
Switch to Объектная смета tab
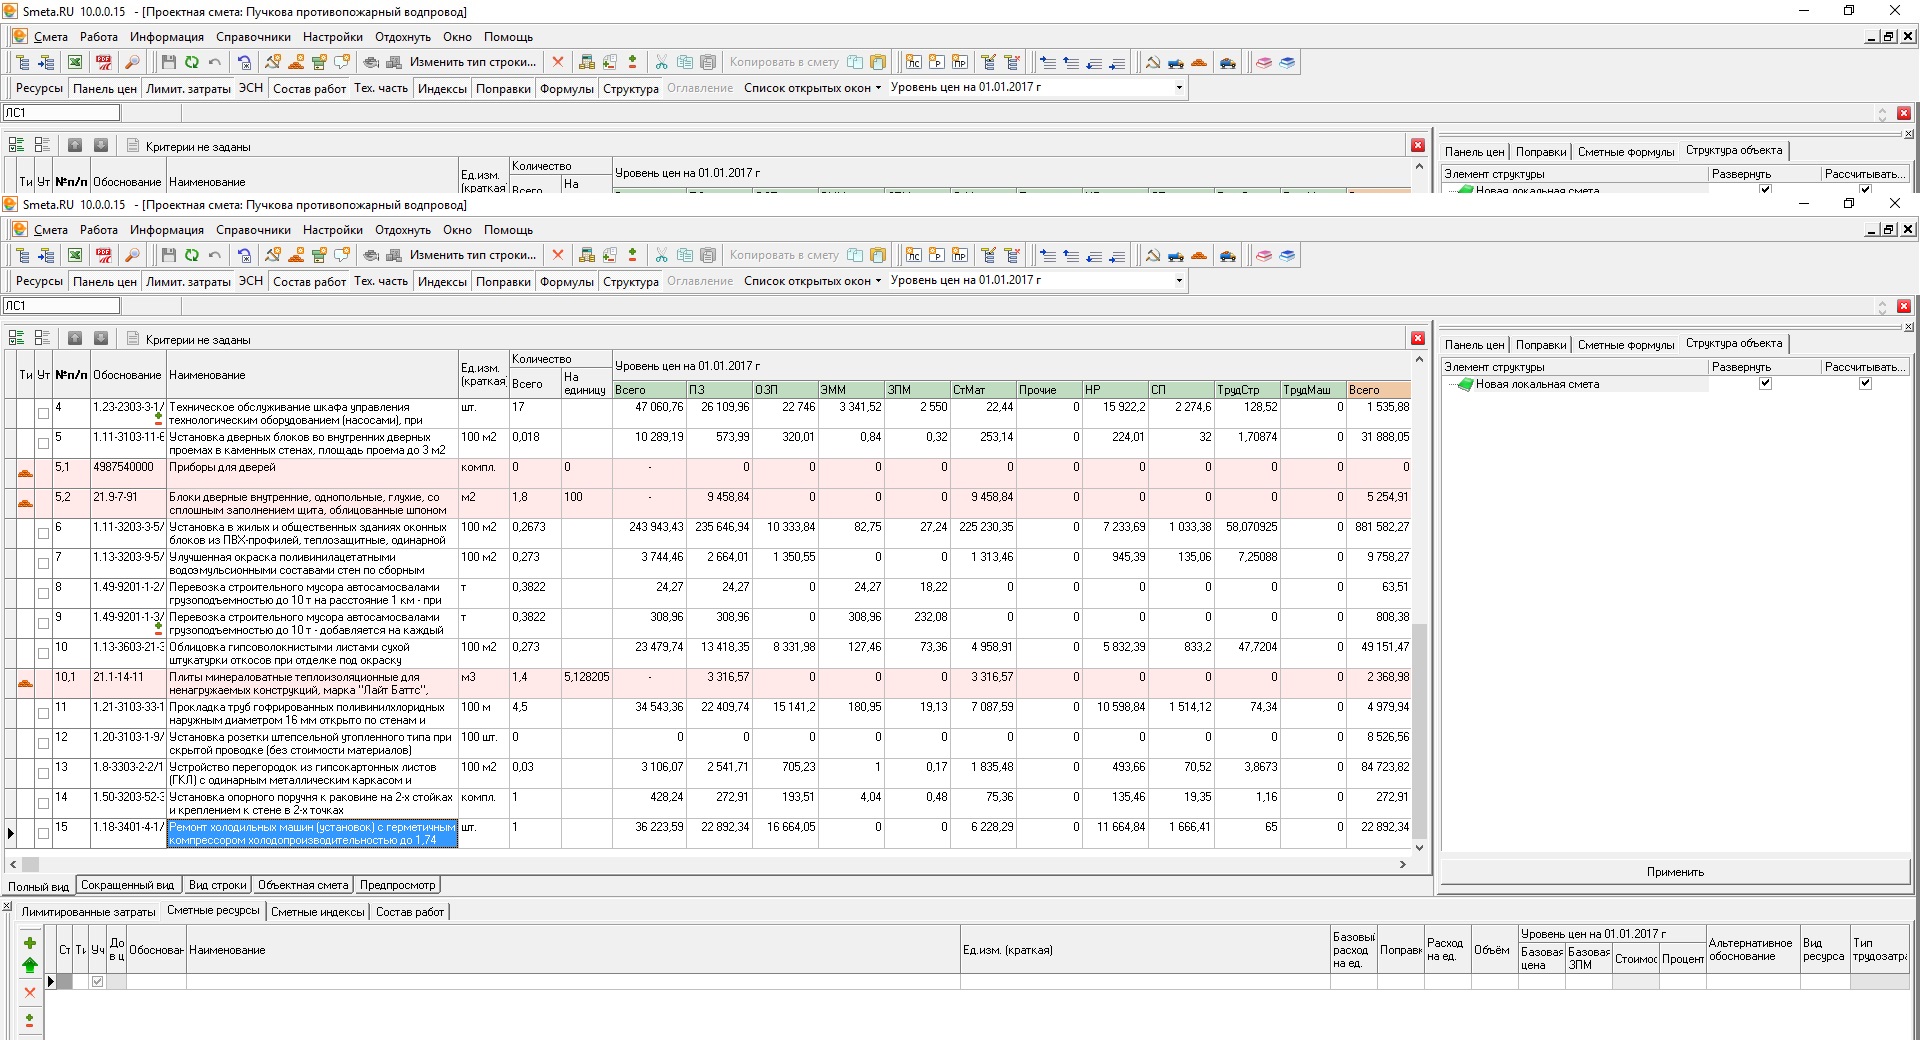click(x=303, y=885)
